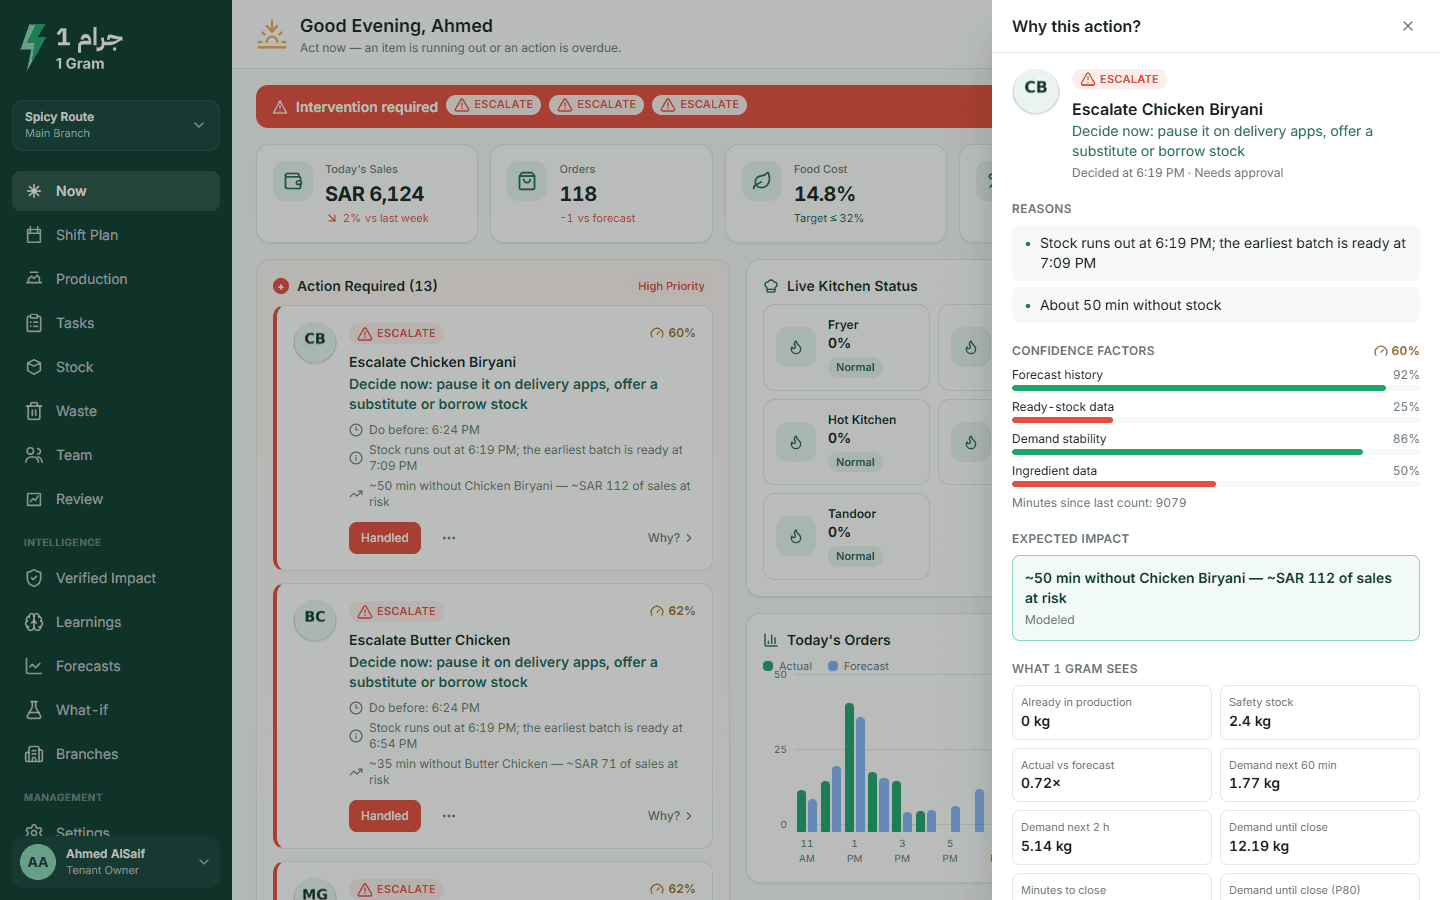This screenshot has height=900, width=1440.
Task: Click the Ready-stock data confidence bar
Action: (1216, 420)
